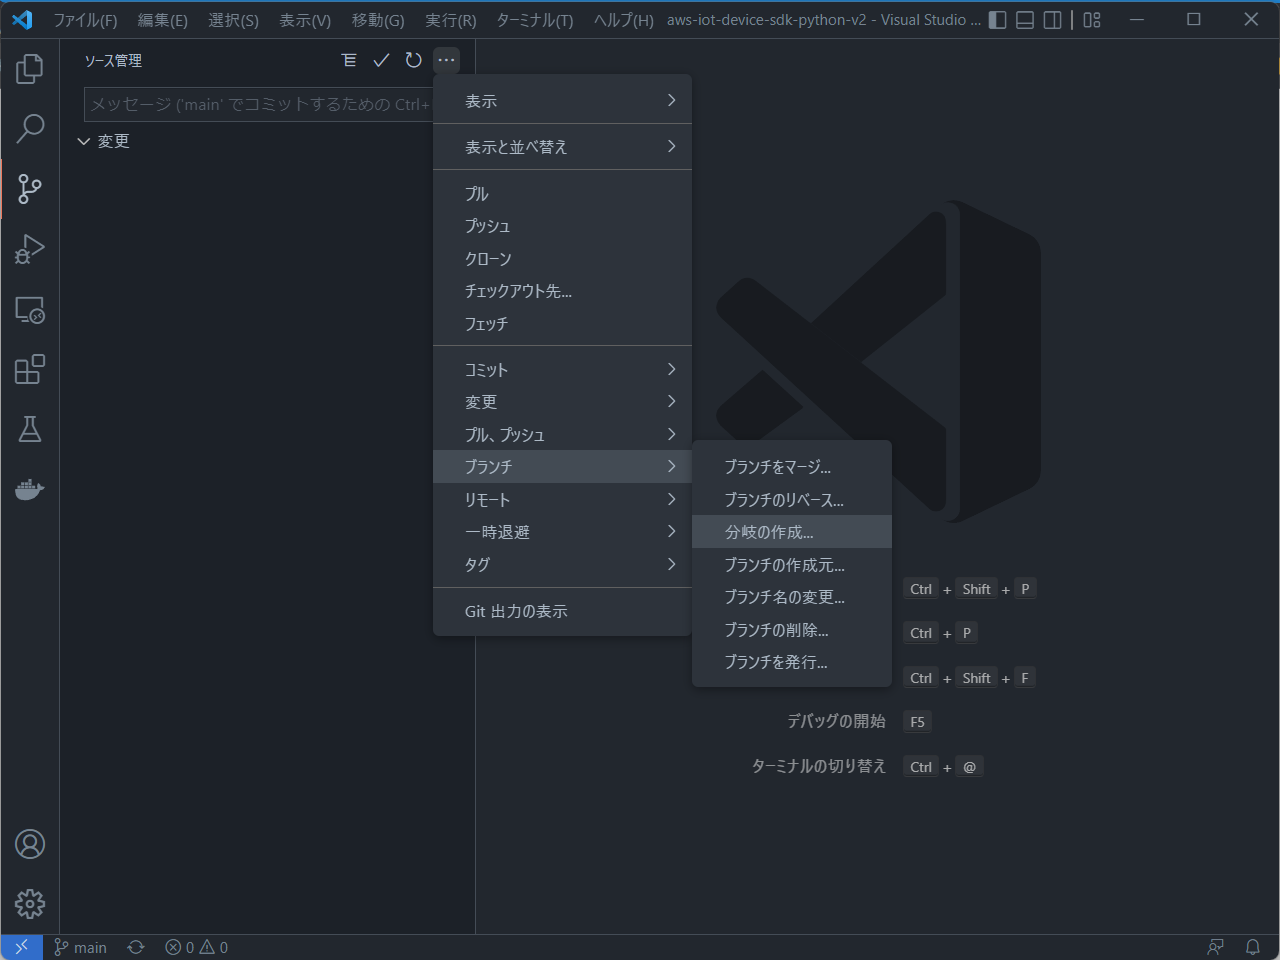The width and height of the screenshot is (1280, 960).
Task: Select 分岐の作成... from branch submenu
Action: point(769,532)
